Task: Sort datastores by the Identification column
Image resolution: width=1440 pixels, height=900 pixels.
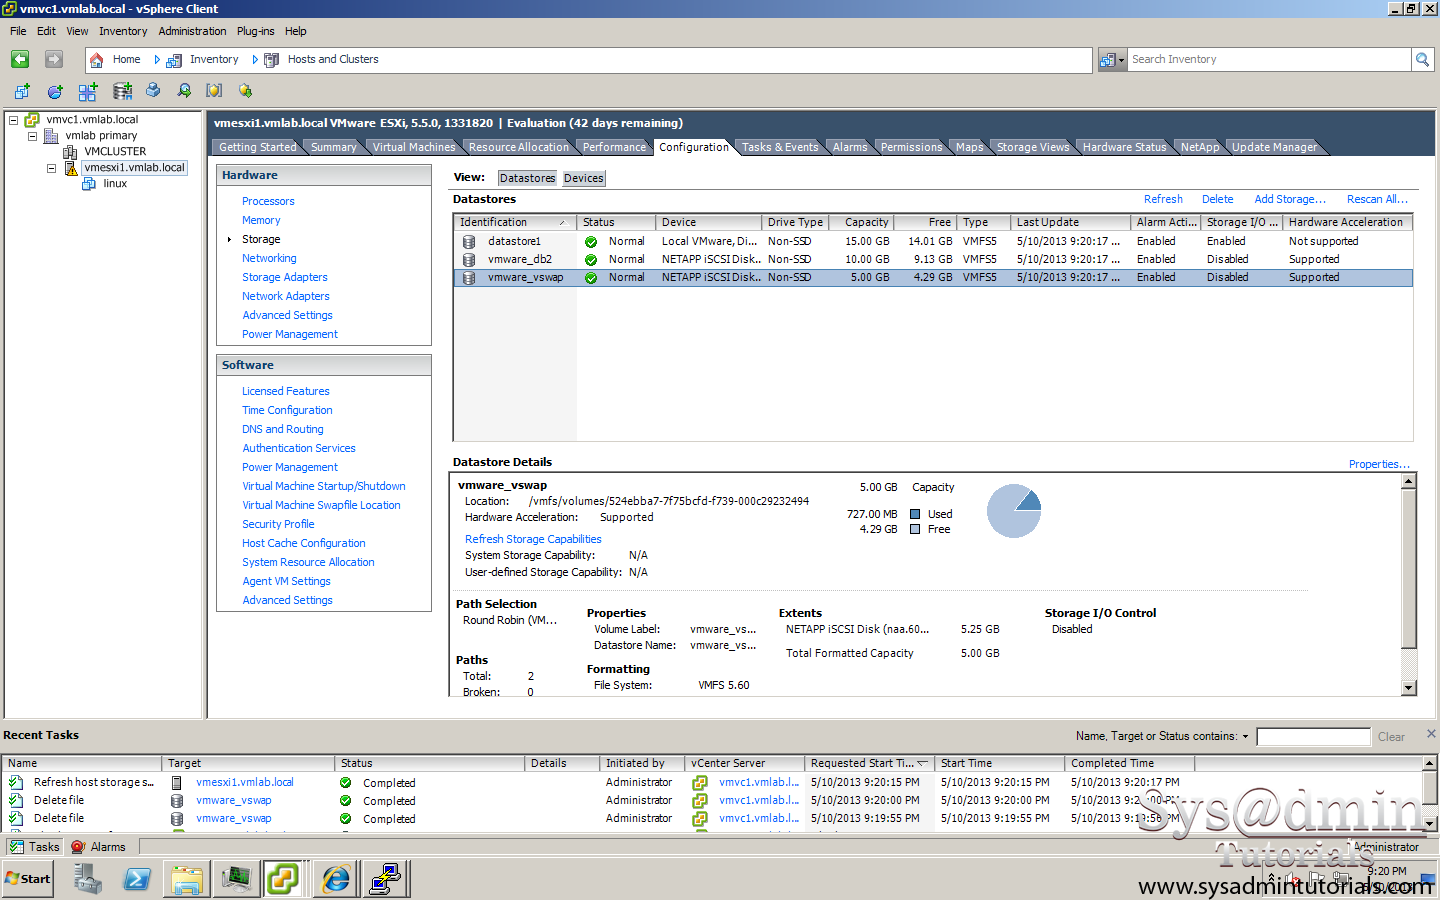Action: (x=514, y=222)
